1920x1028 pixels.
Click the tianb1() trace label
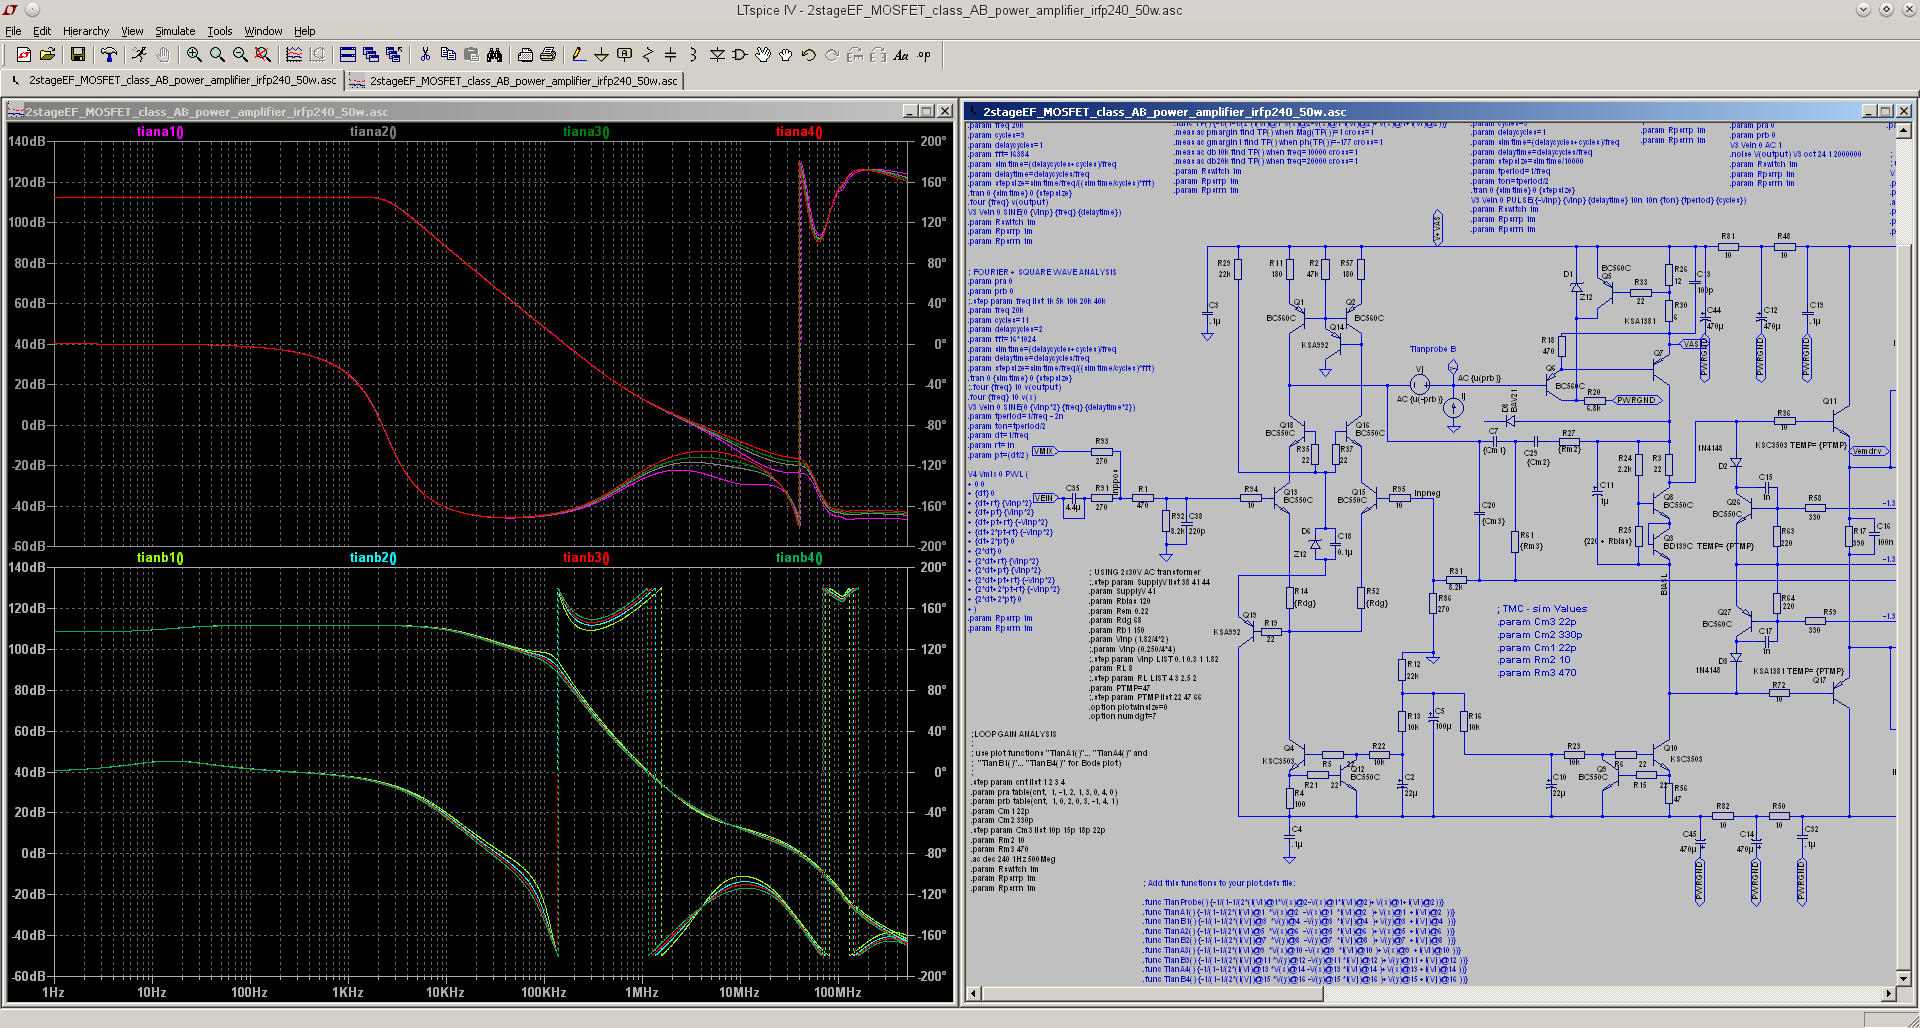pyautogui.click(x=160, y=558)
